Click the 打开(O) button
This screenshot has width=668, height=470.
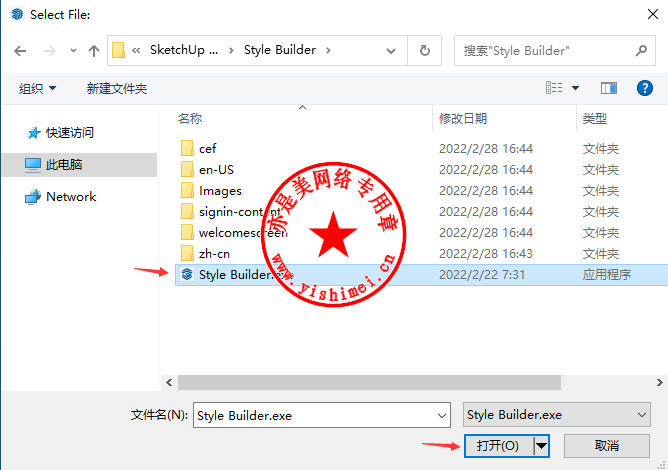[498, 446]
